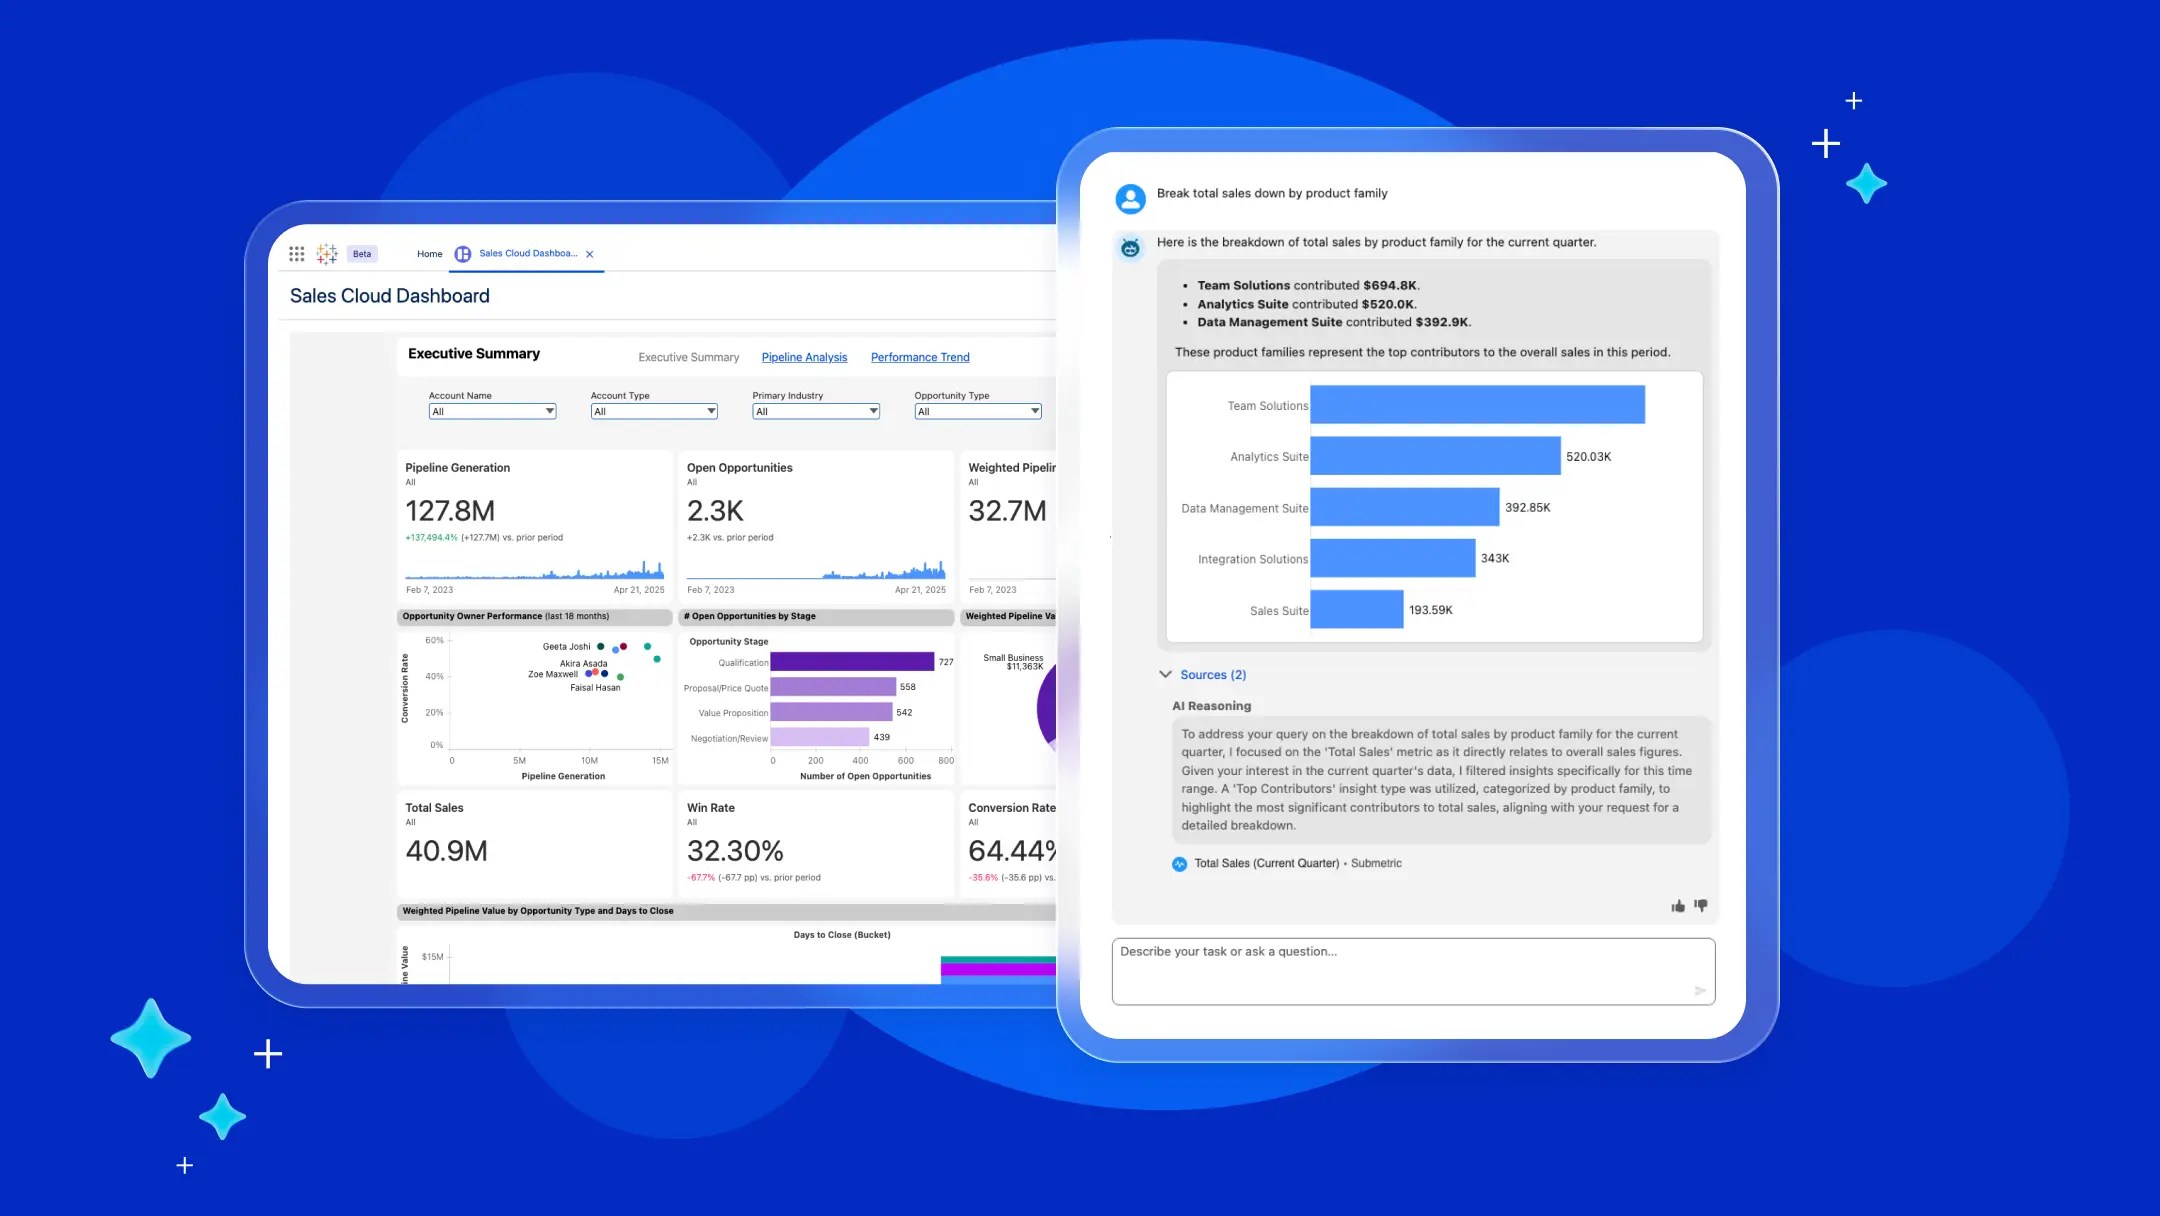This screenshot has height=1216, width=2160.
Task: Open the Executive Summary view link
Action: pos(689,357)
